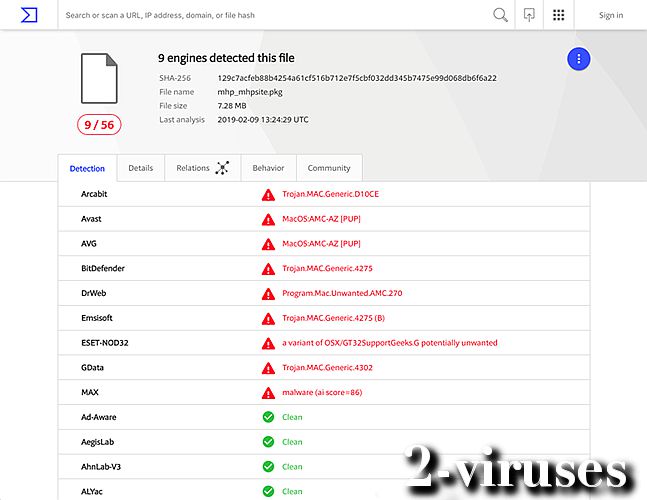Screen dimensions: 647x500
Task: Click warning icon in MAX row
Action: click(268, 393)
